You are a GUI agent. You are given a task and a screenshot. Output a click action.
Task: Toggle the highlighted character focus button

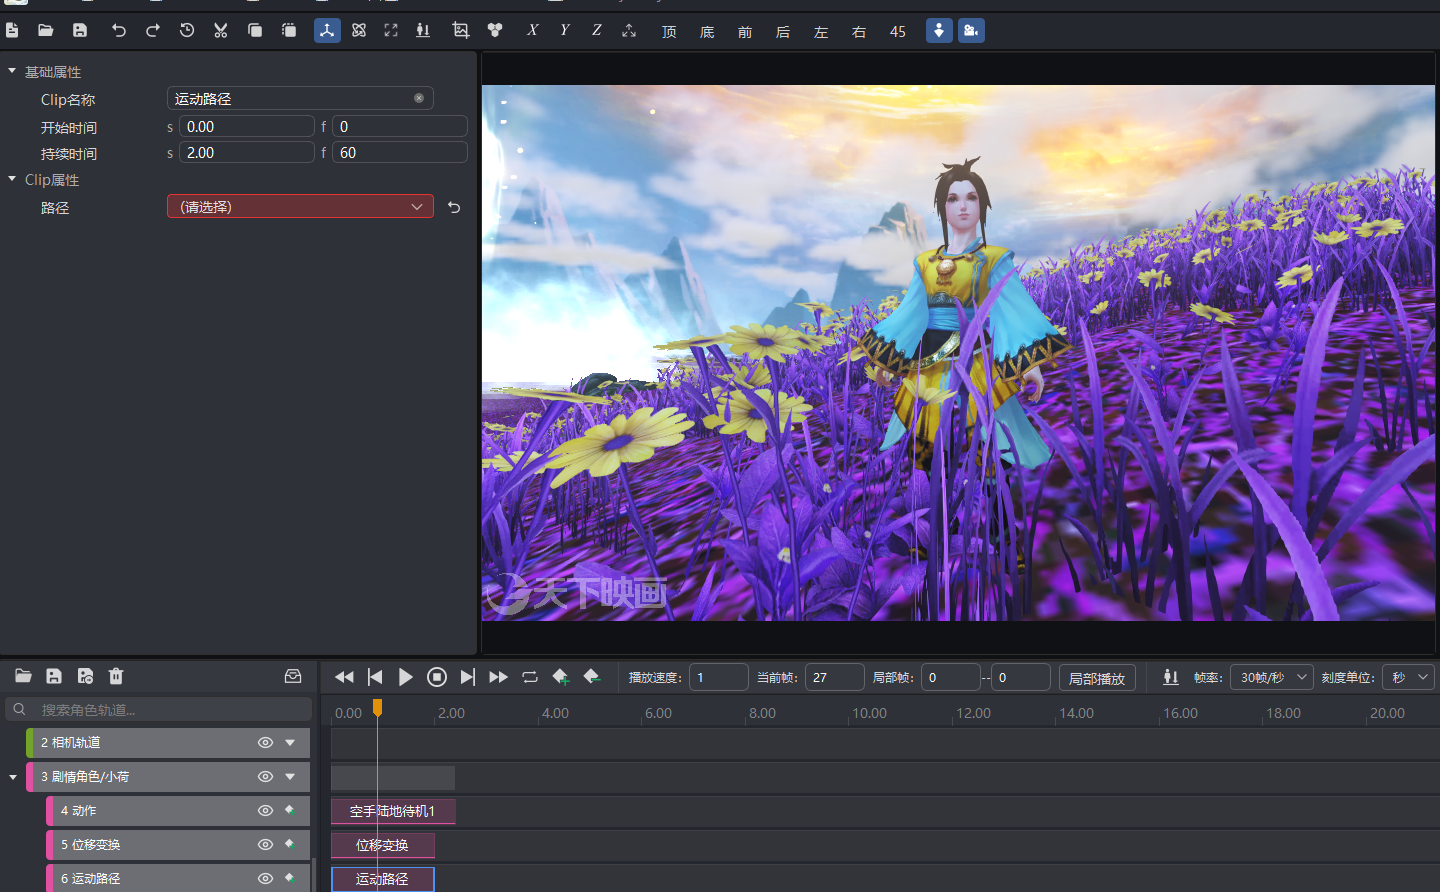[939, 31]
